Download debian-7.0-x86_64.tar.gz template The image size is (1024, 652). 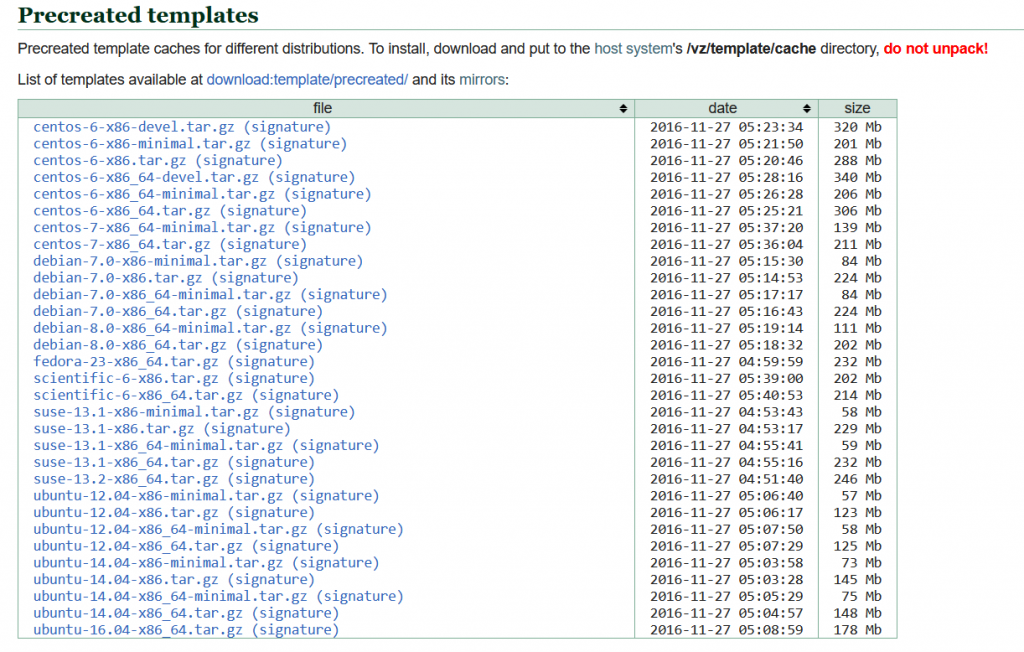point(130,312)
